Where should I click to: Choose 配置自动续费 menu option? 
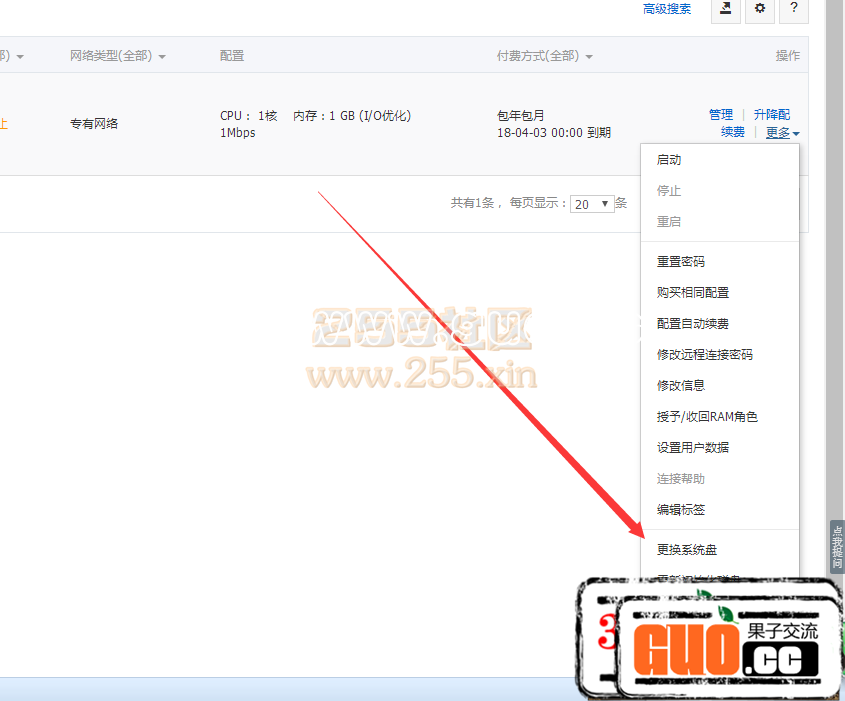[693, 324]
